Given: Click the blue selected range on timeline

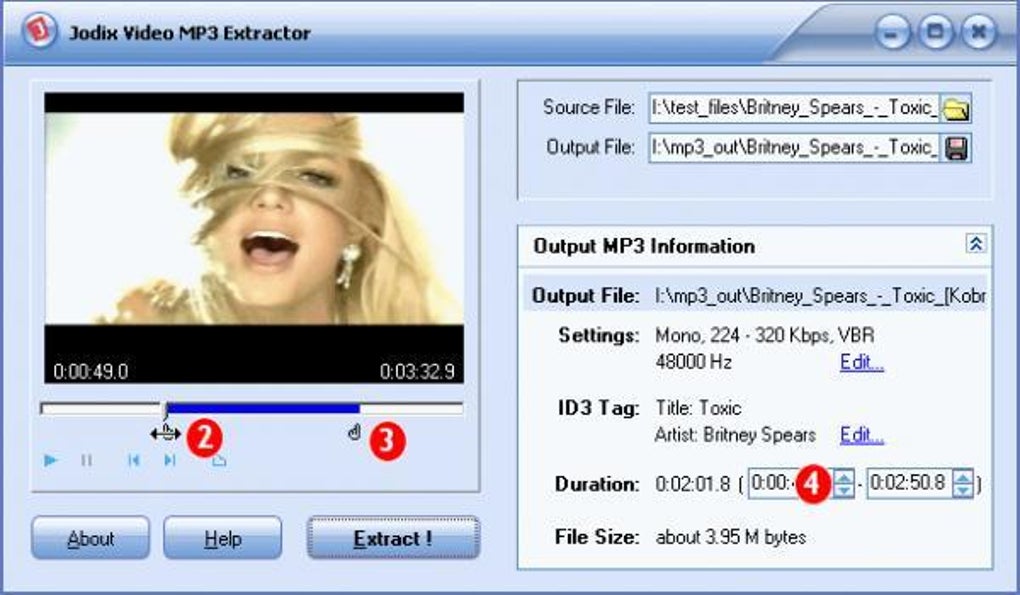Looking at the screenshot, I should tap(263, 408).
